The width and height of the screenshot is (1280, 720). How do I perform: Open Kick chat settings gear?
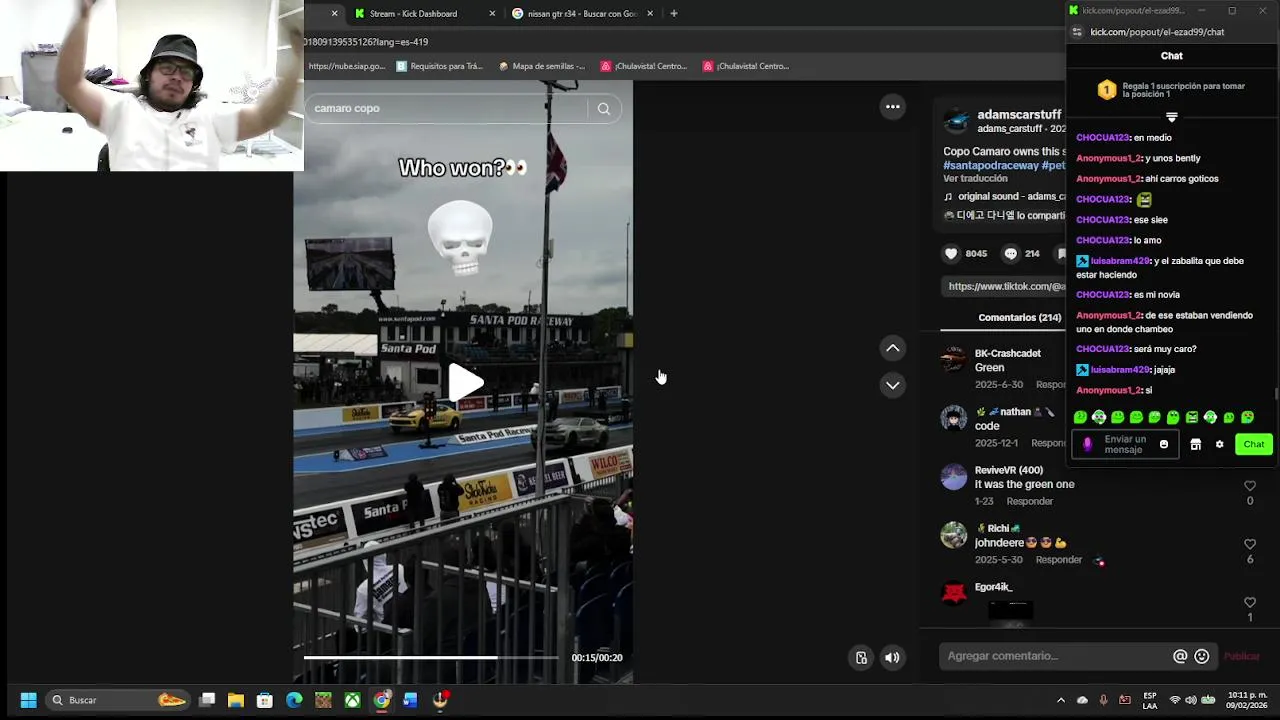pos(1219,444)
